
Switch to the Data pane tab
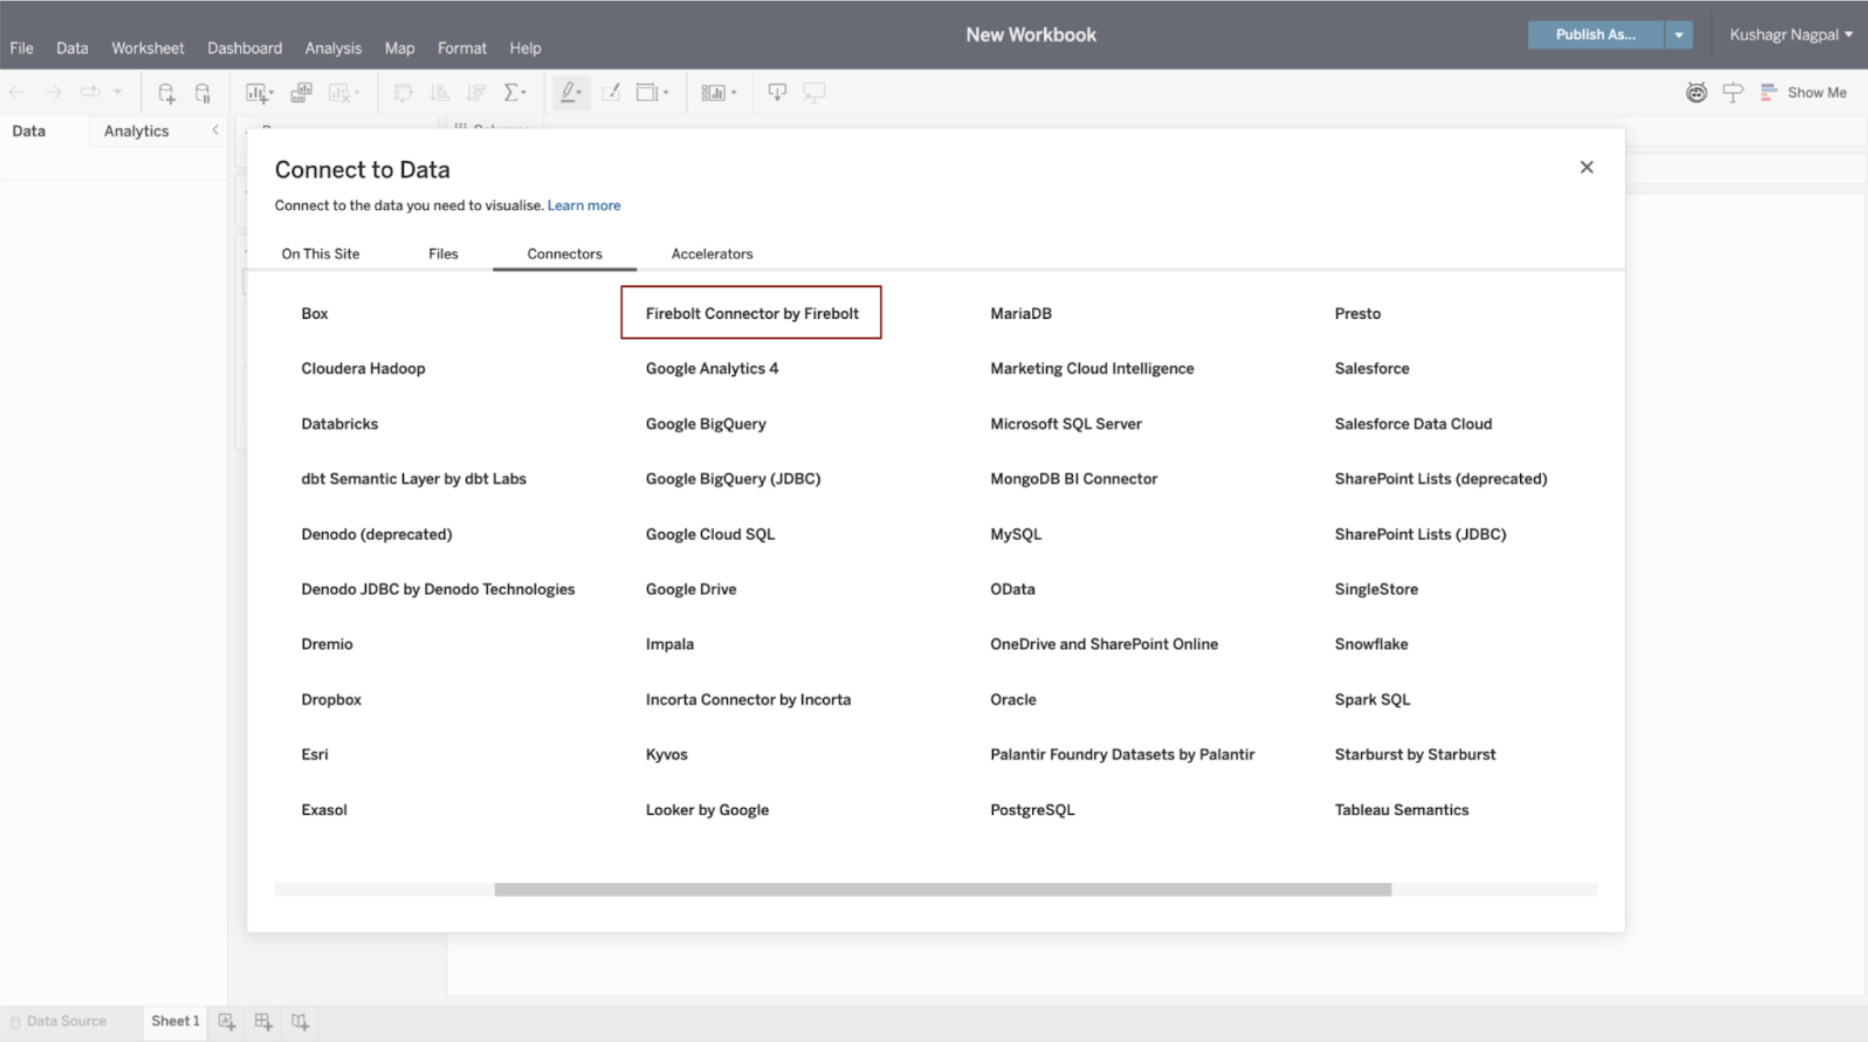tap(29, 131)
